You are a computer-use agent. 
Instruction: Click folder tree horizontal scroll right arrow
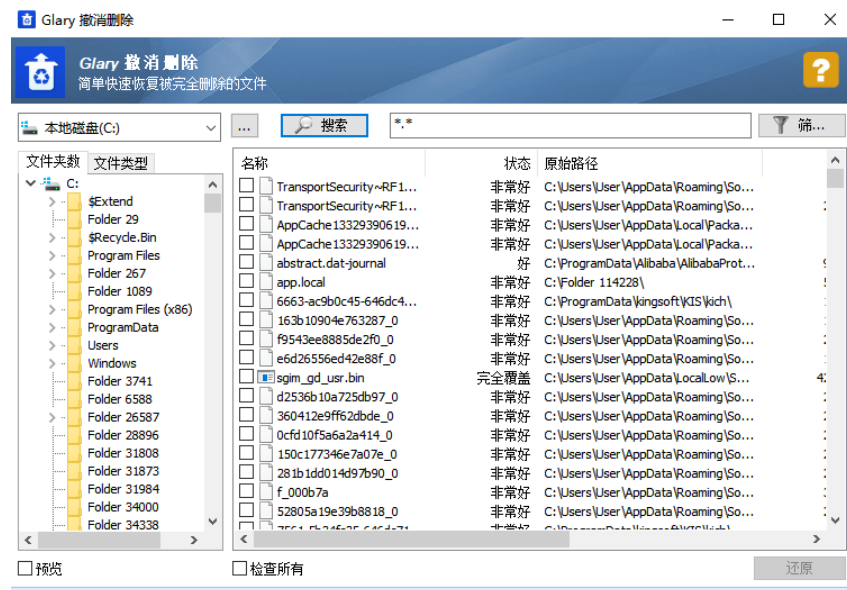[x=194, y=539]
